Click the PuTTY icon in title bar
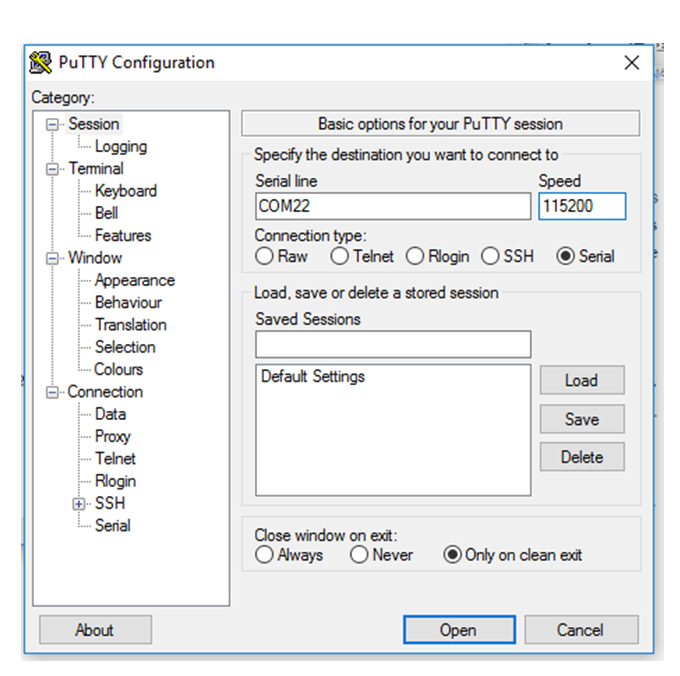 pyautogui.click(x=41, y=62)
